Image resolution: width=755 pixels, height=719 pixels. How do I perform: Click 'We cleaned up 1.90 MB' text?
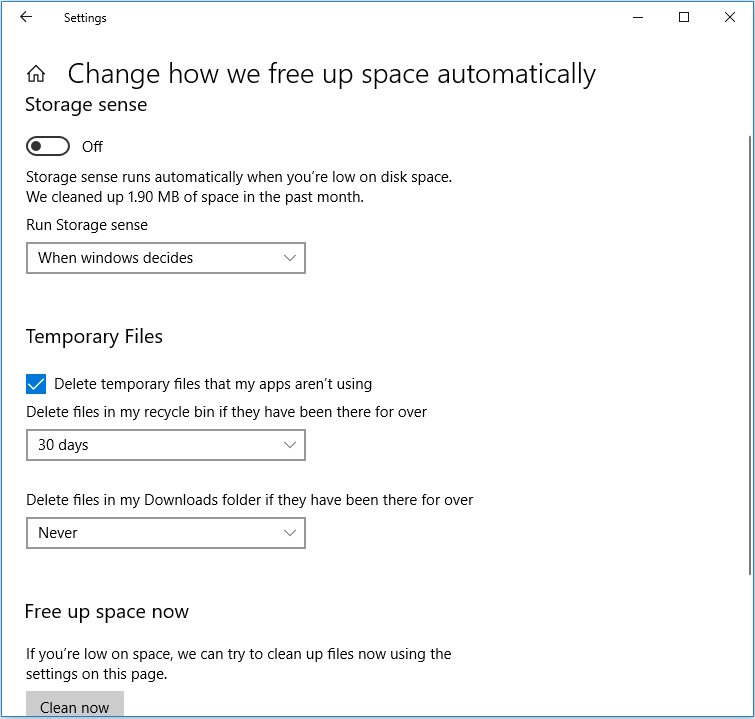point(195,197)
